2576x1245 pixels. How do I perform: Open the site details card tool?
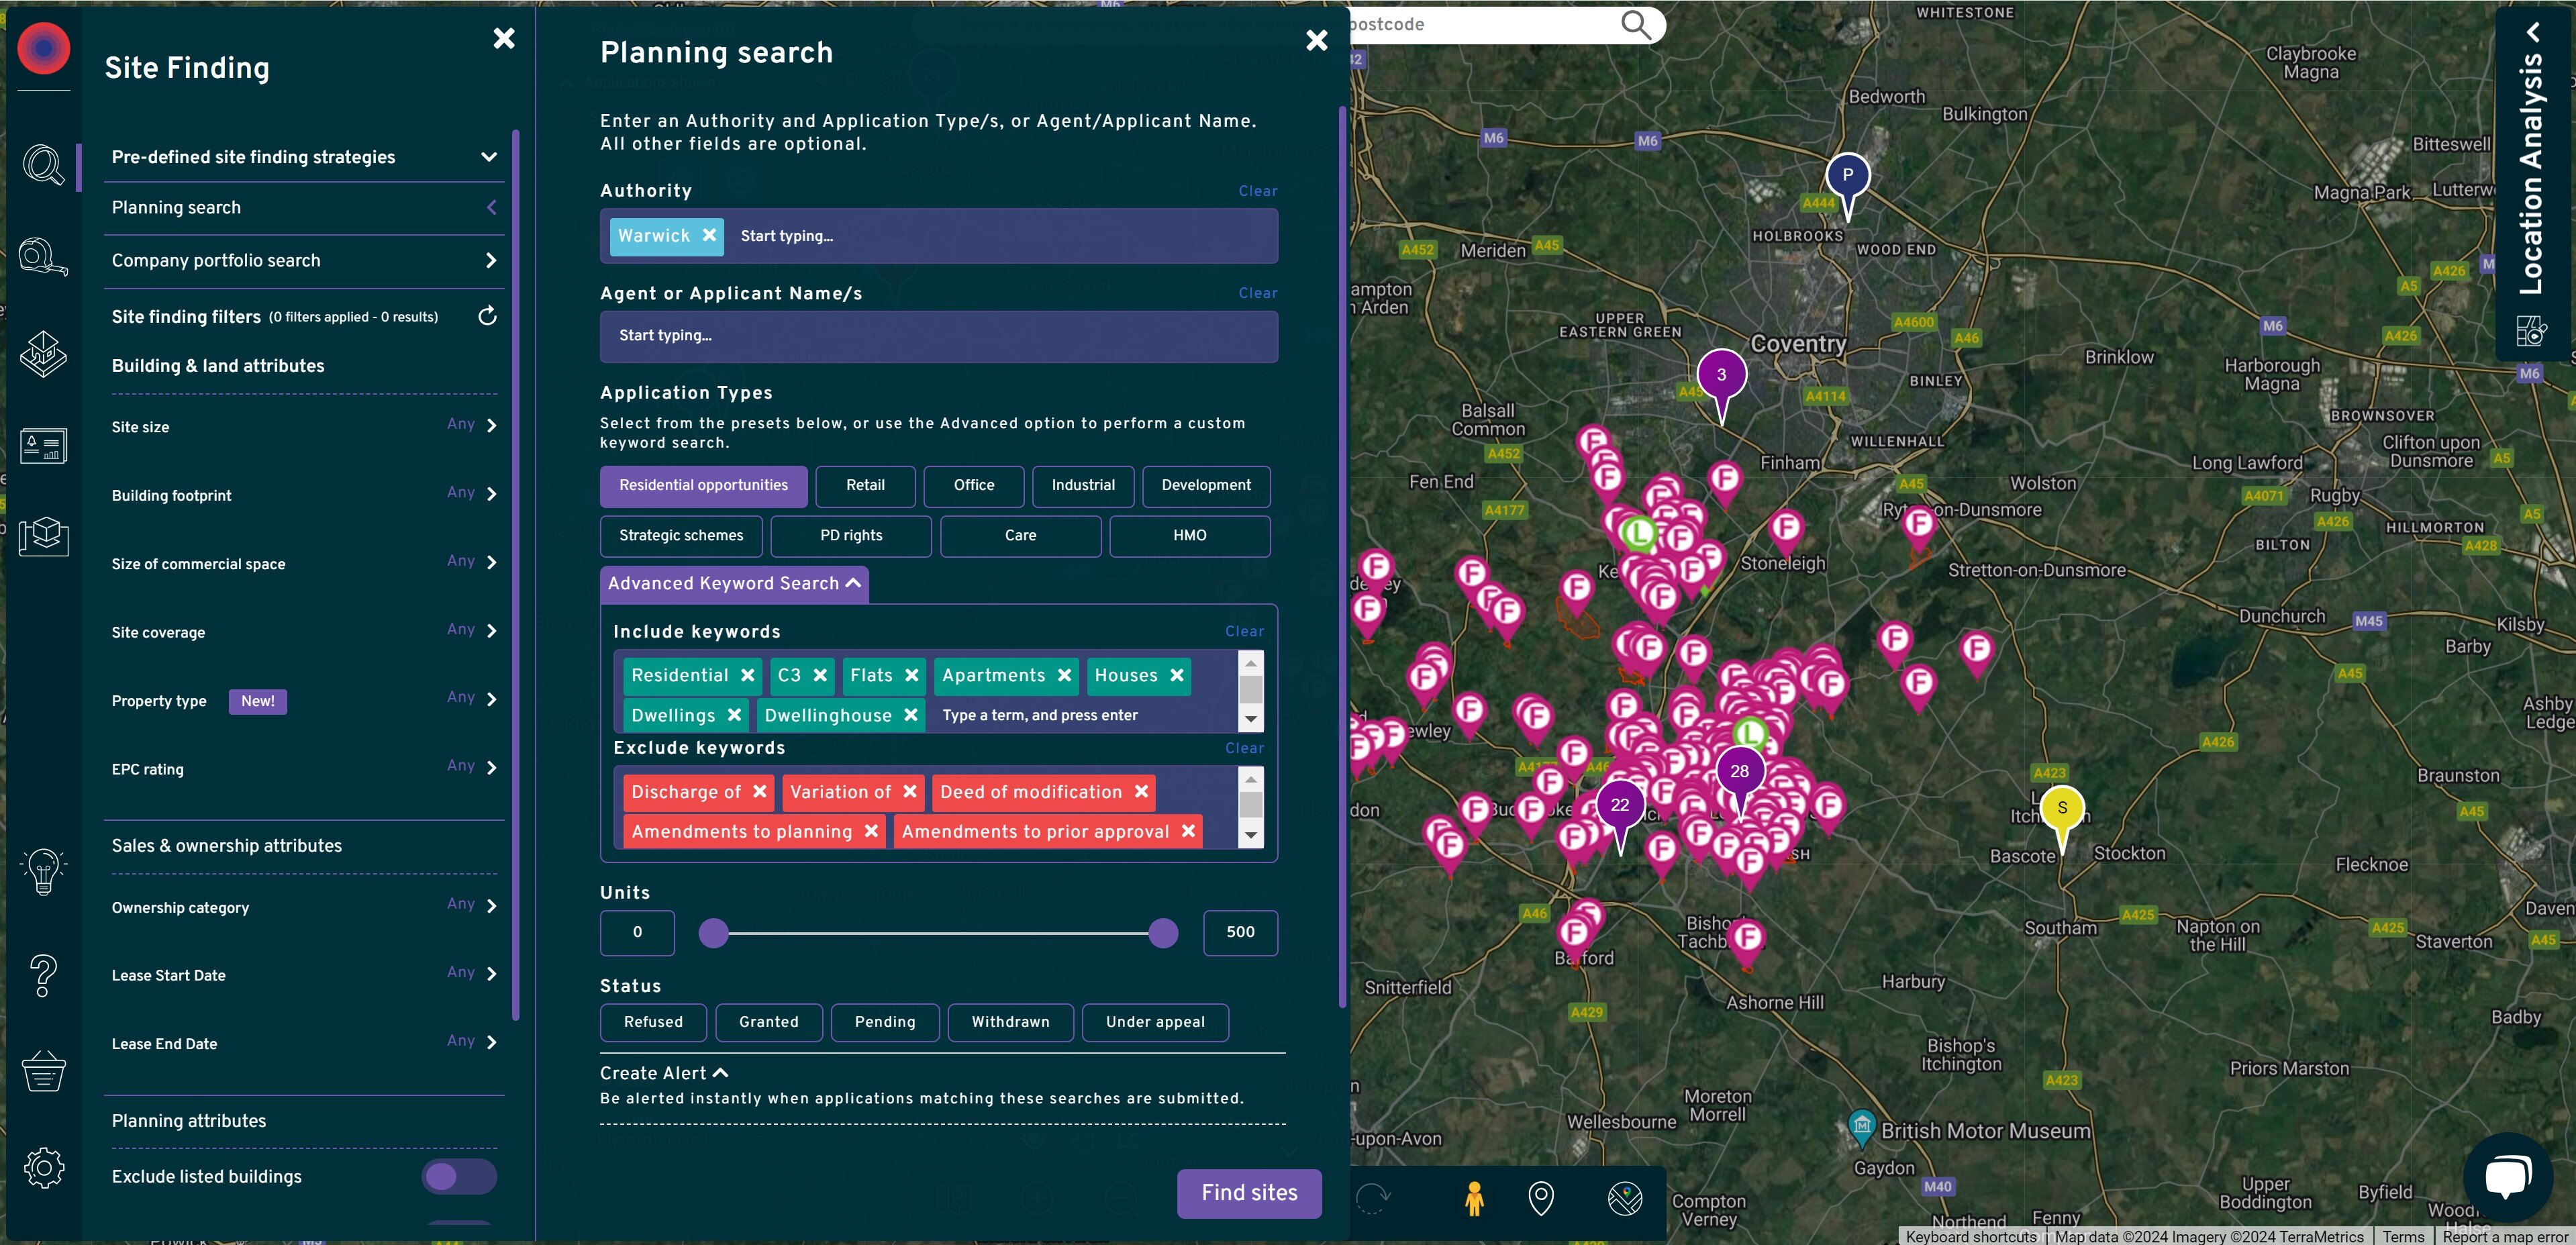click(43, 446)
